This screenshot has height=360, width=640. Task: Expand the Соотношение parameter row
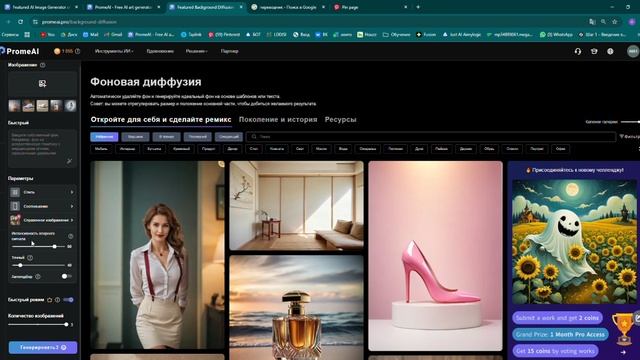[42, 206]
